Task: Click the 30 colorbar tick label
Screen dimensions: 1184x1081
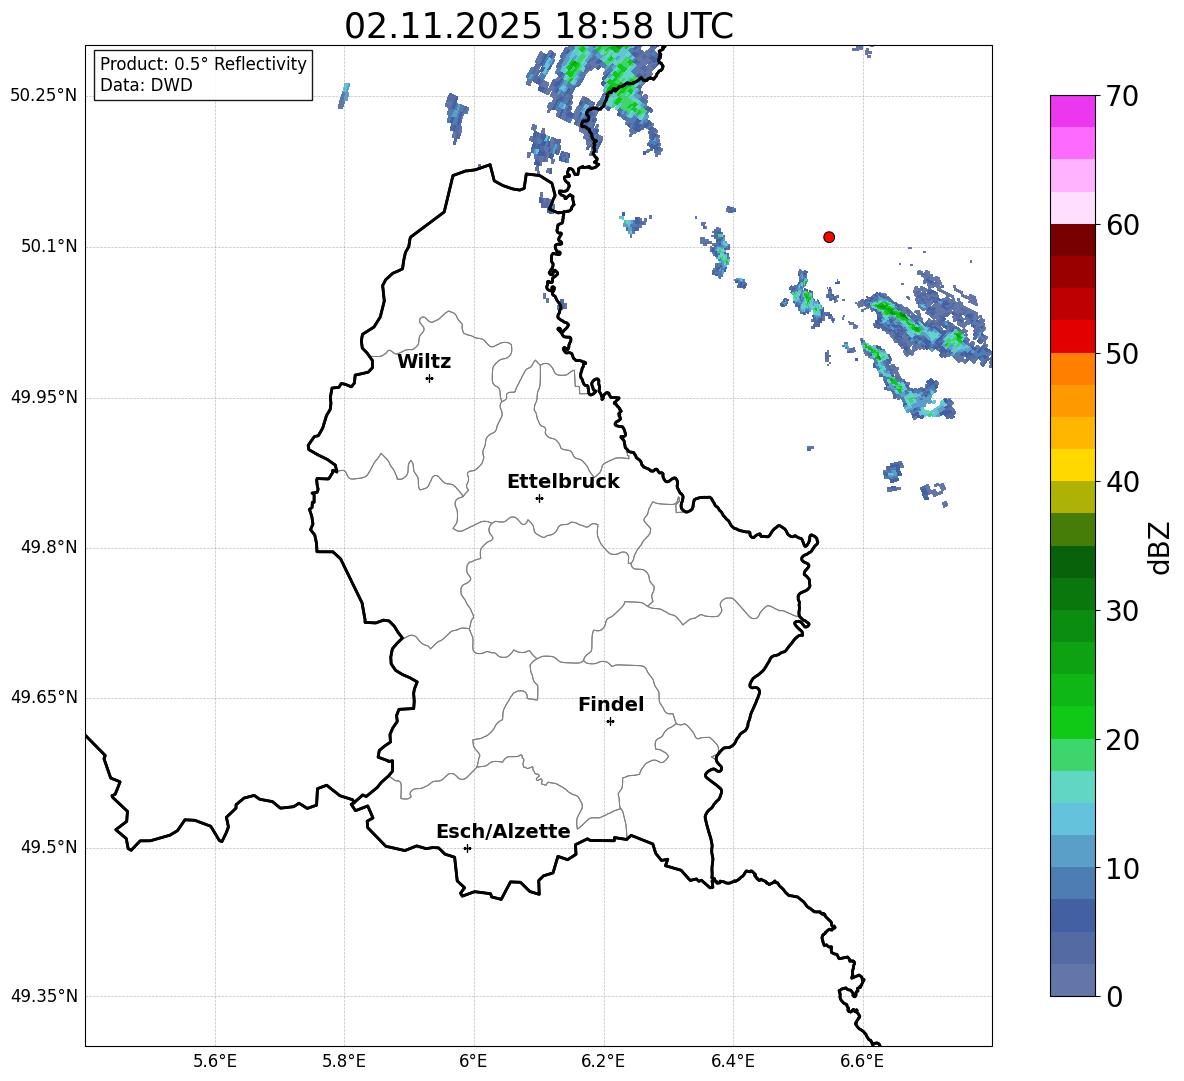Action: (x=1122, y=611)
